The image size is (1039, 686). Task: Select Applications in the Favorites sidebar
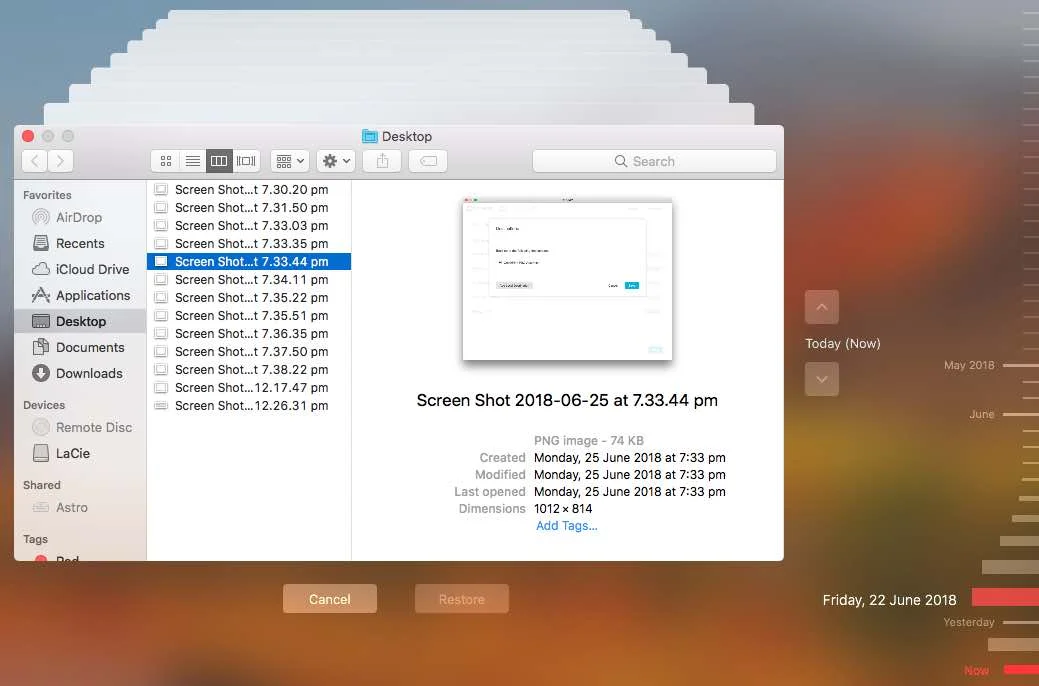tap(90, 295)
